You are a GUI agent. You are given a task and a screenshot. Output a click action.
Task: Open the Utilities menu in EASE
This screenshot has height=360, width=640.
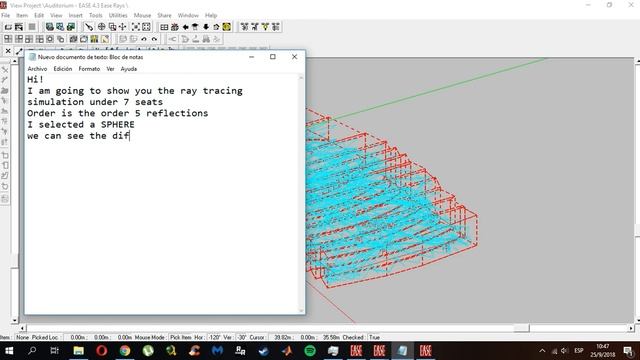[118, 15]
